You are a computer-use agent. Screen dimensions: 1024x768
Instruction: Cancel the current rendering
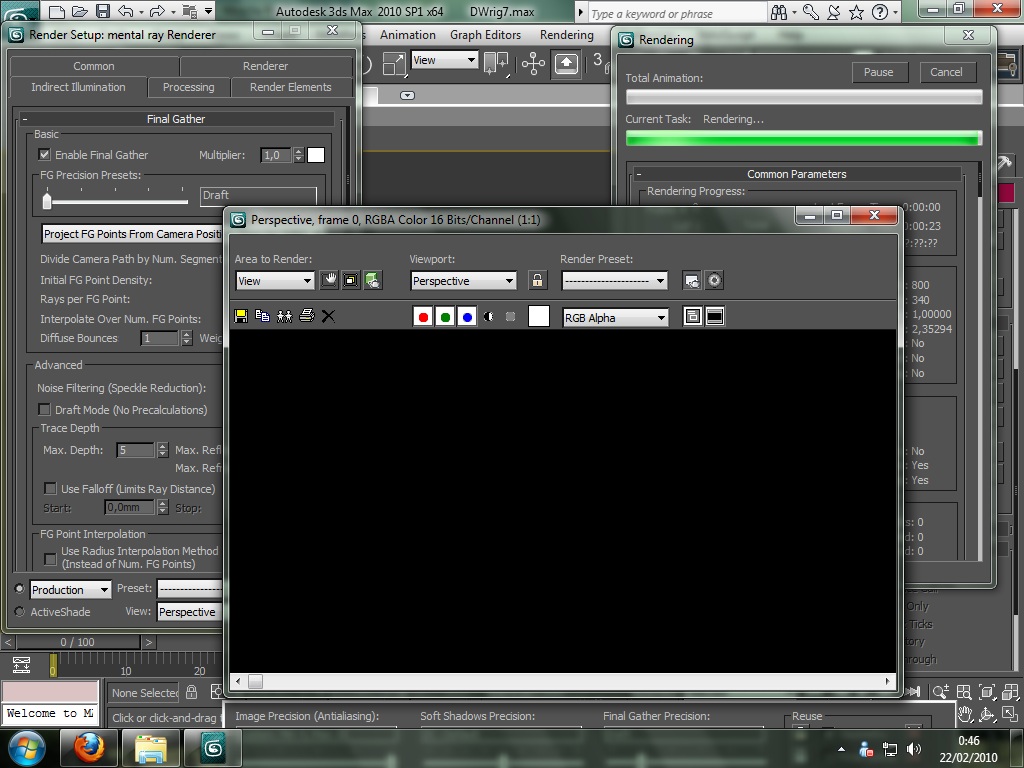pos(946,72)
